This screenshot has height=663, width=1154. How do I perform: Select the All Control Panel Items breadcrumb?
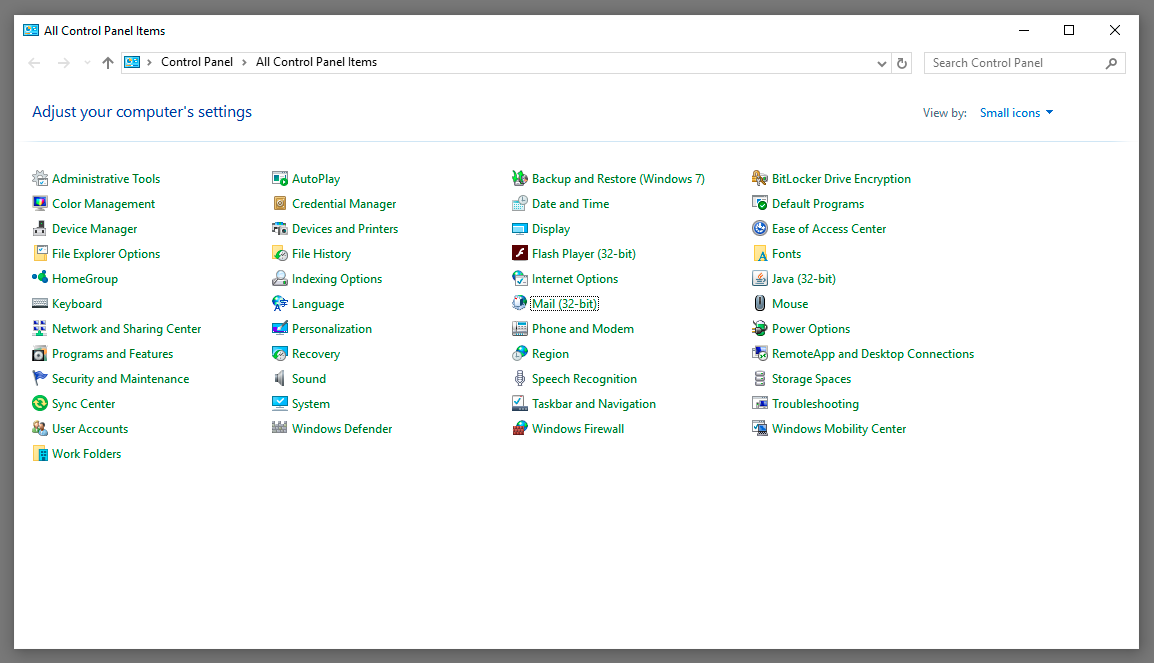(x=316, y=62)
